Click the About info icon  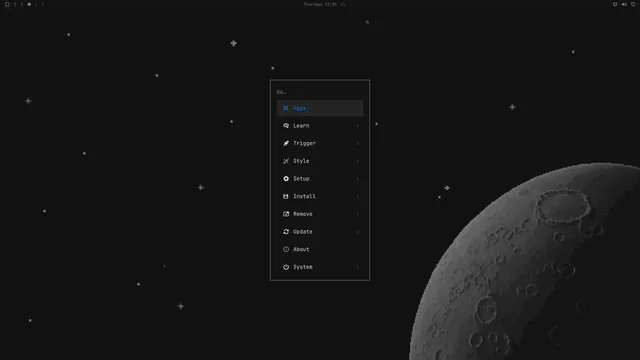click(286, 249)
